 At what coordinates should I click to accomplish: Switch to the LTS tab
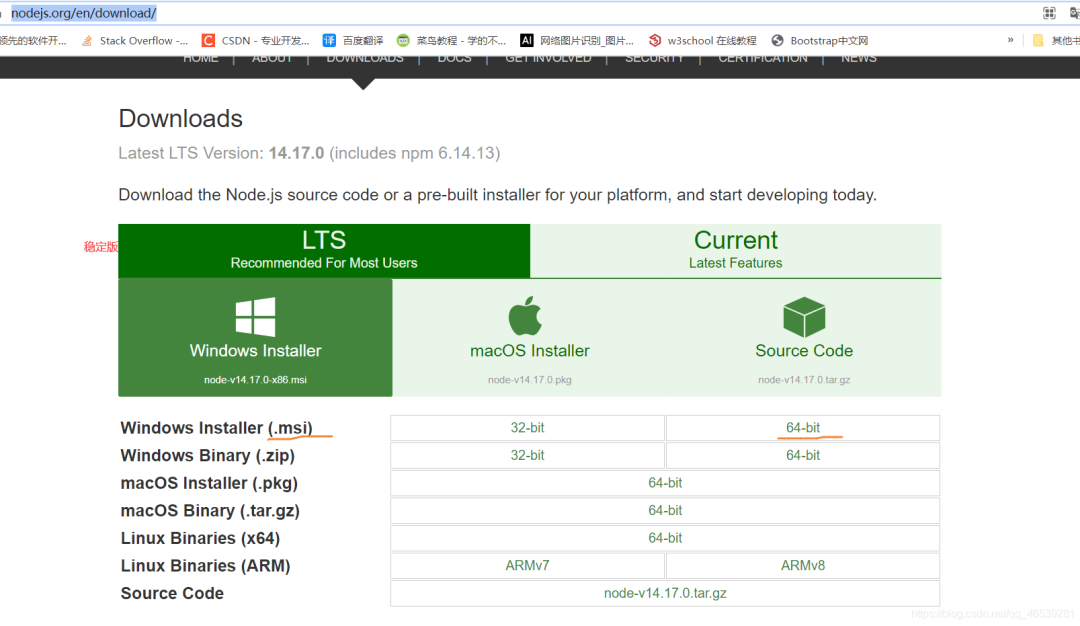click(x=324, y=251)
